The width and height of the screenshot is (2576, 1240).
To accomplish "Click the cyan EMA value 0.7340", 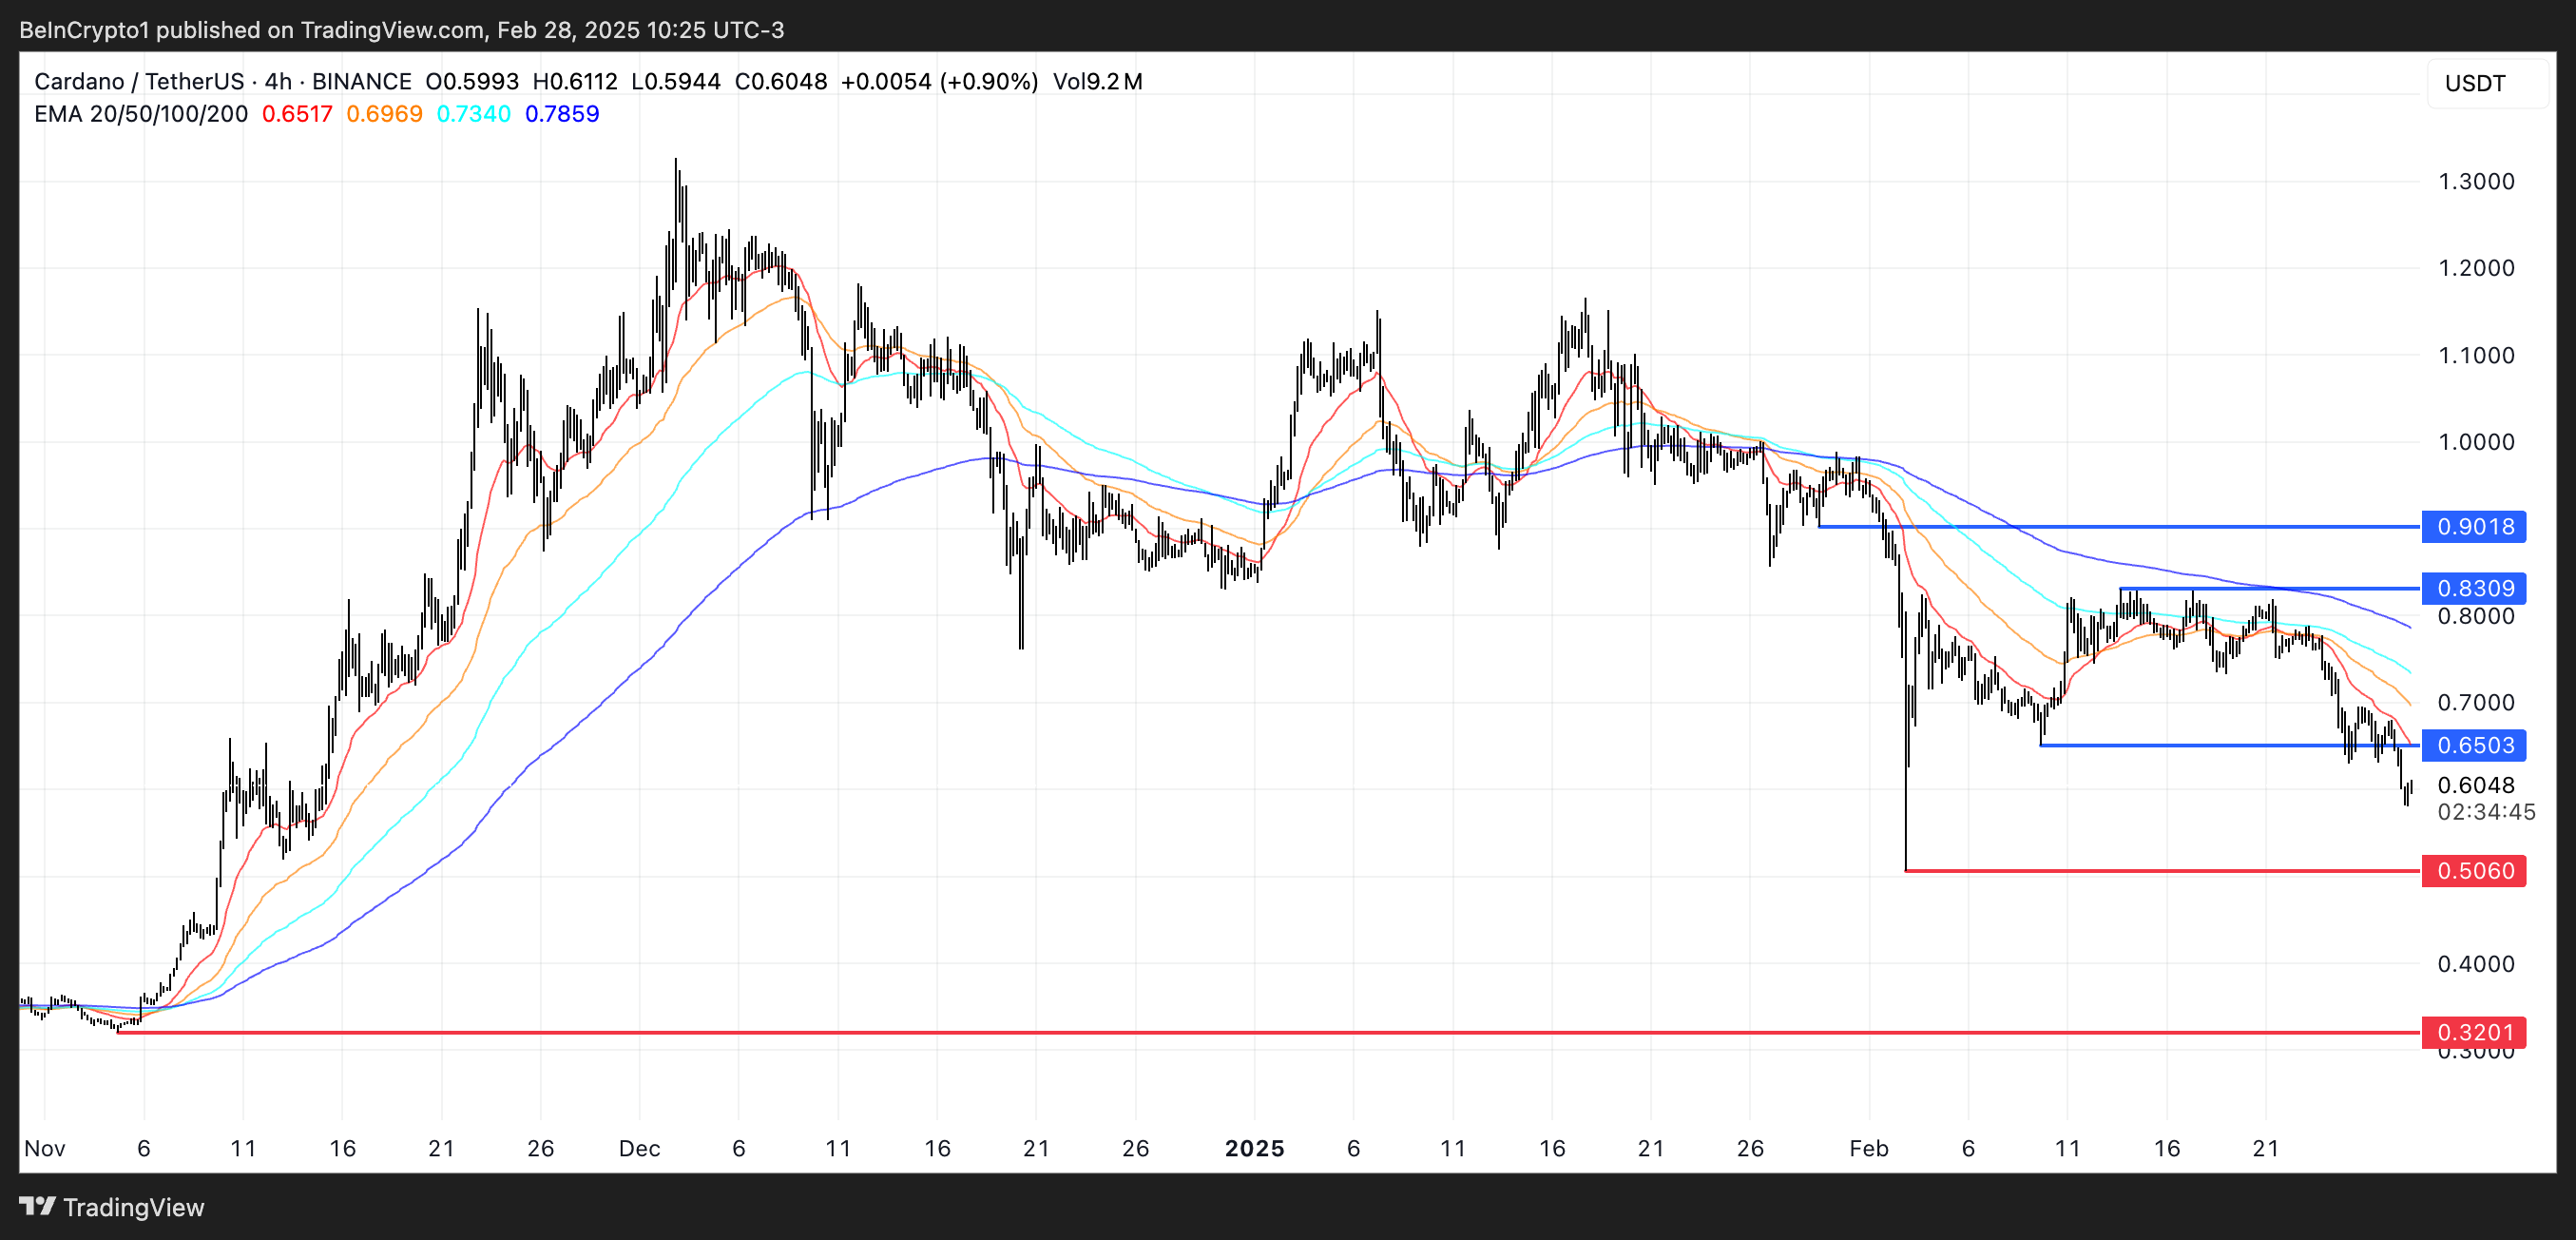I will (x=473, y=114).
